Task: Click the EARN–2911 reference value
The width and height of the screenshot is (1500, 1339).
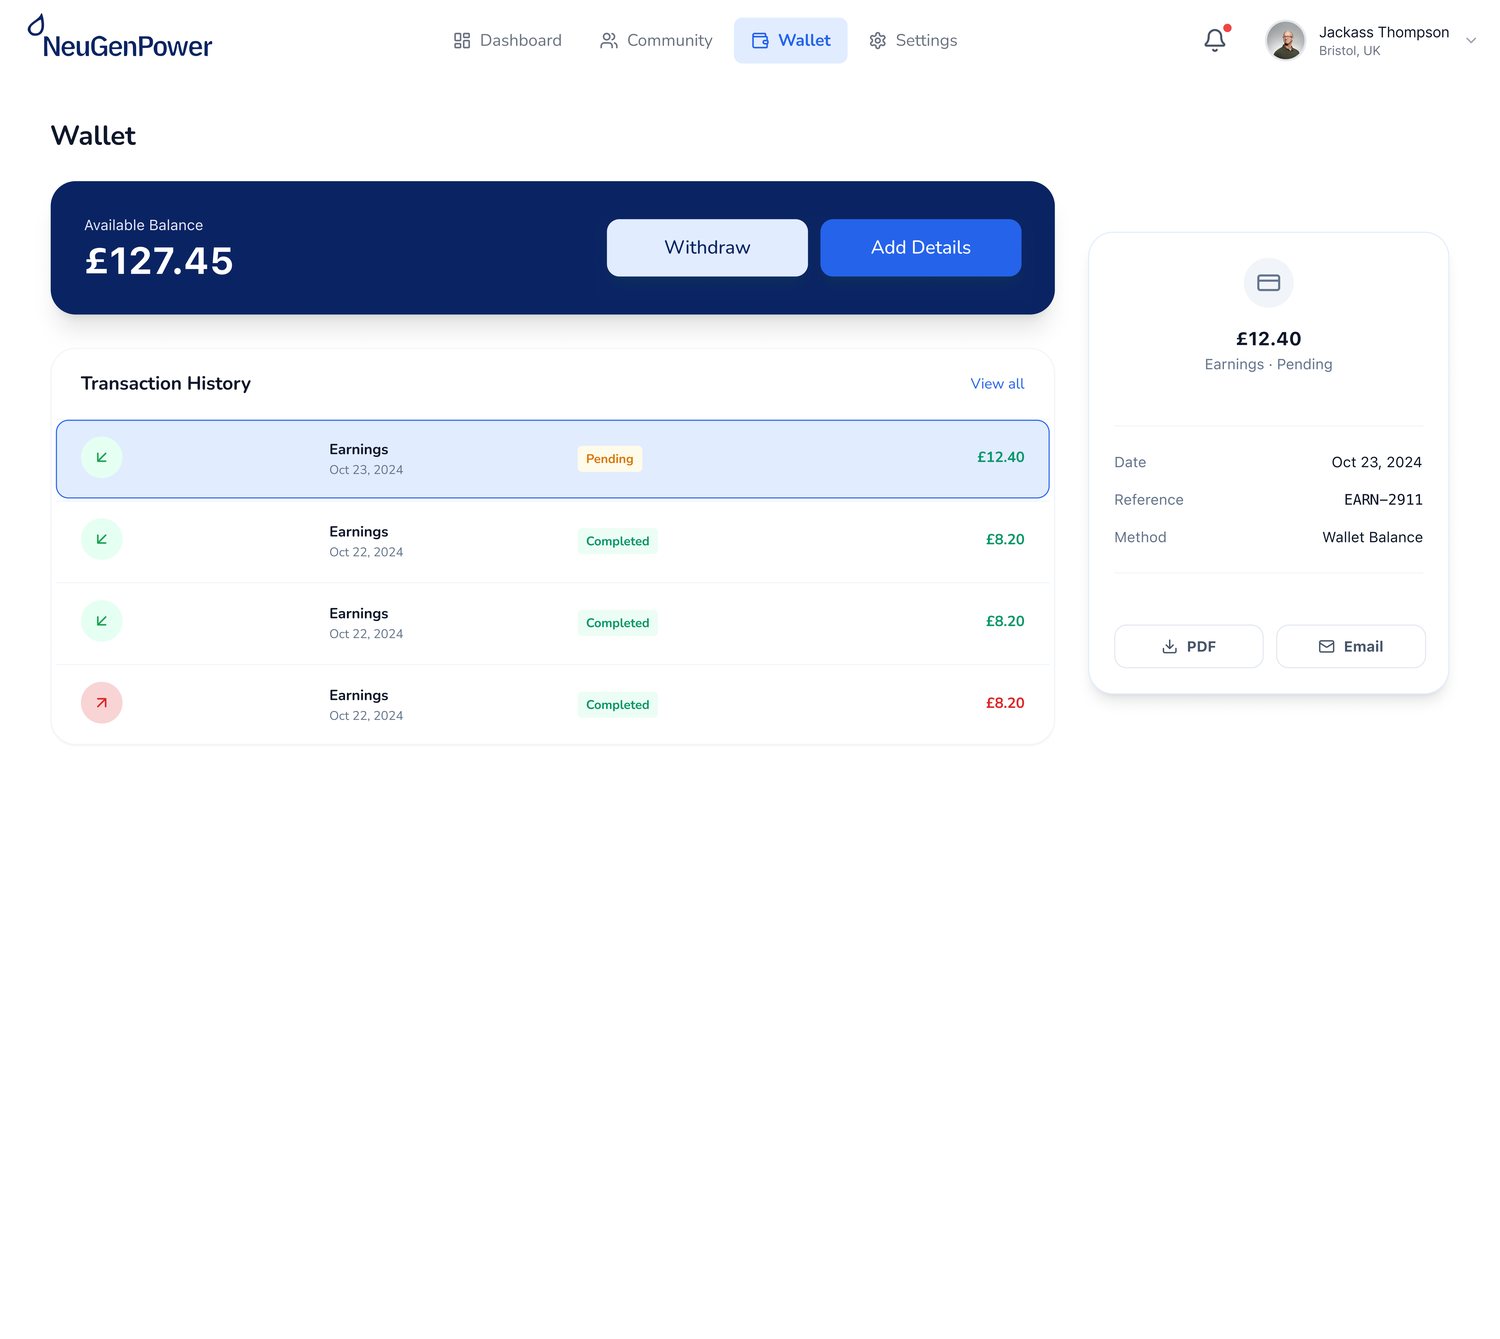Action: click(x=1383, y=500)
